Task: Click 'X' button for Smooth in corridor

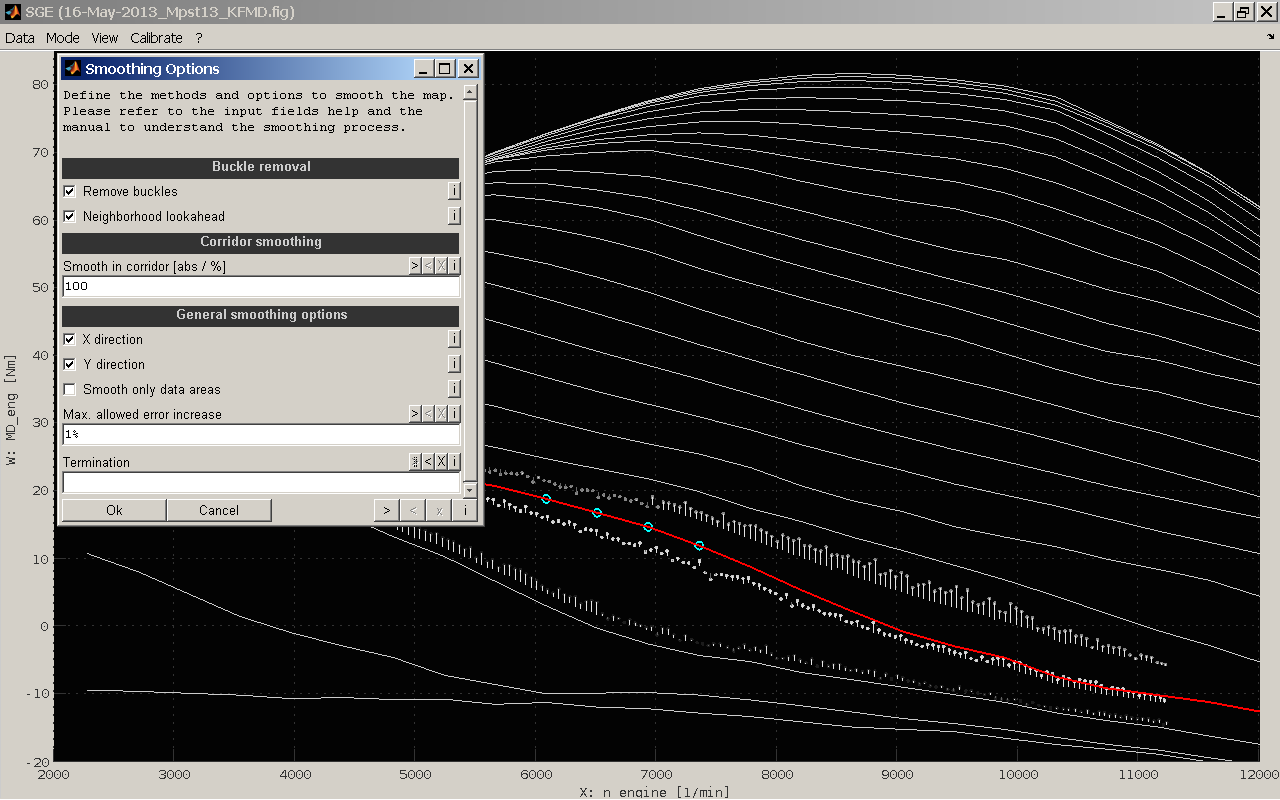Action: click(x=441, y=266)
